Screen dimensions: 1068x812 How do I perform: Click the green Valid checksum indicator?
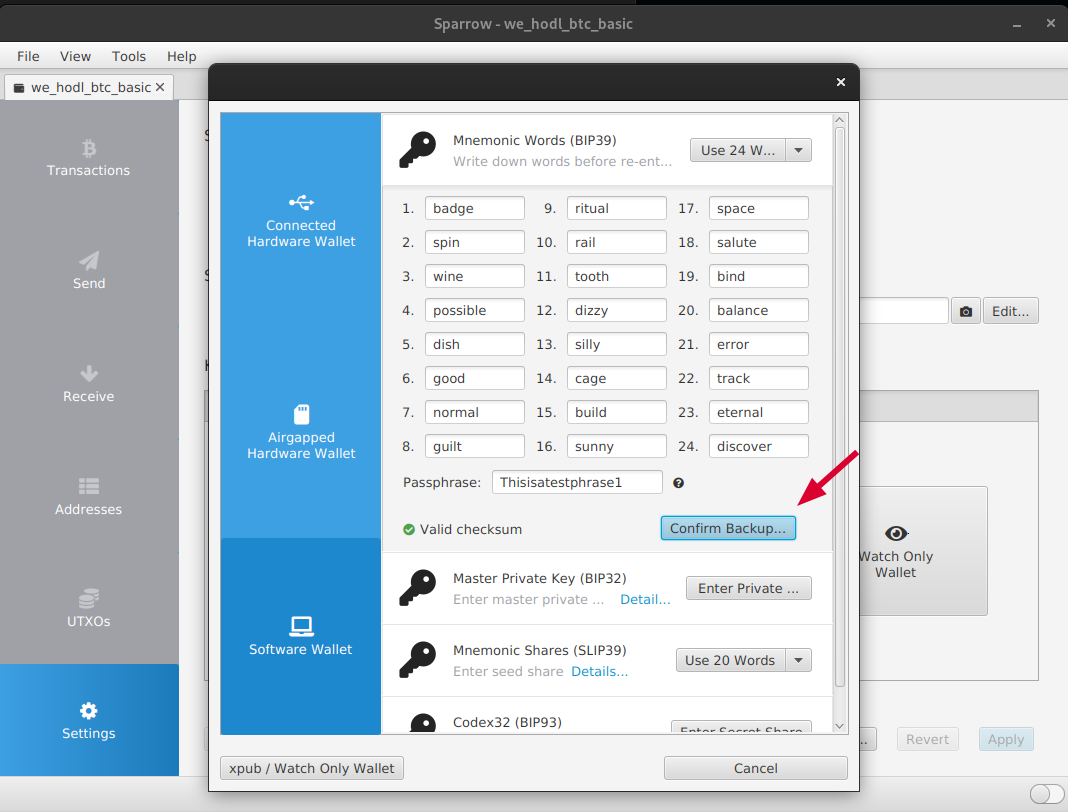(x=409, y=529)
